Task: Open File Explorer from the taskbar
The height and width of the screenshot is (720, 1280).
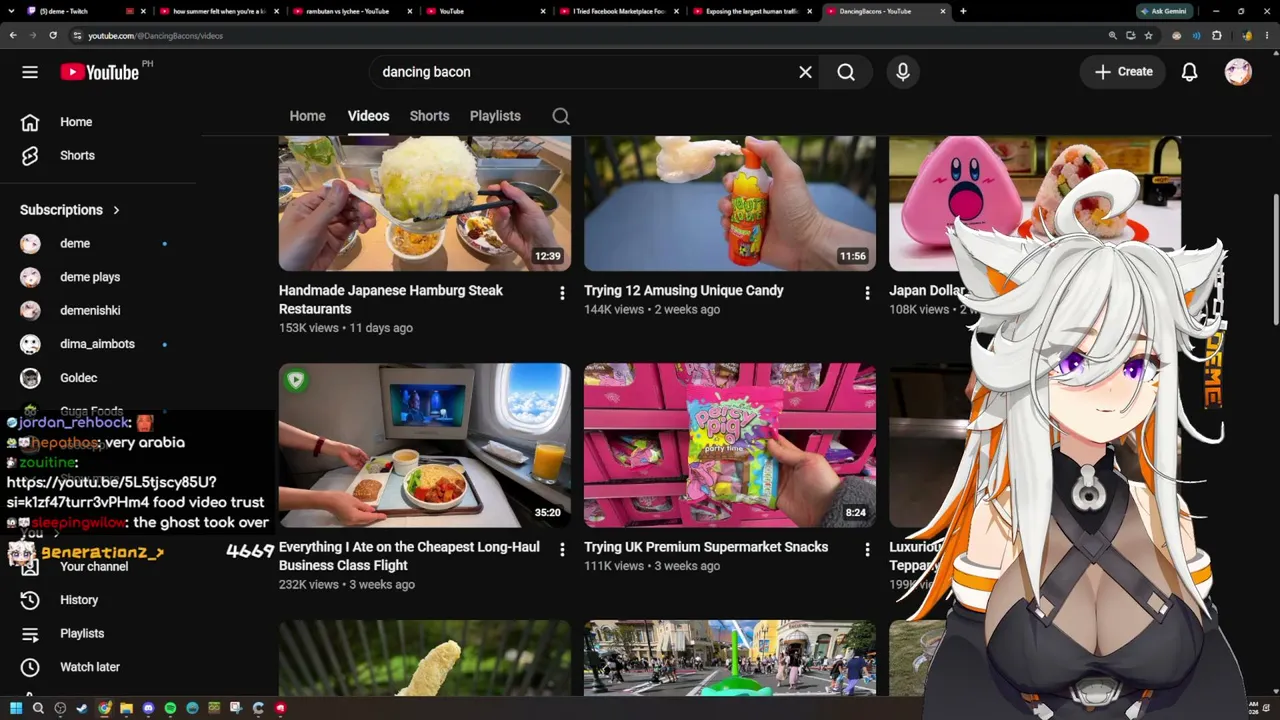Action: click(x=126, y=708)
